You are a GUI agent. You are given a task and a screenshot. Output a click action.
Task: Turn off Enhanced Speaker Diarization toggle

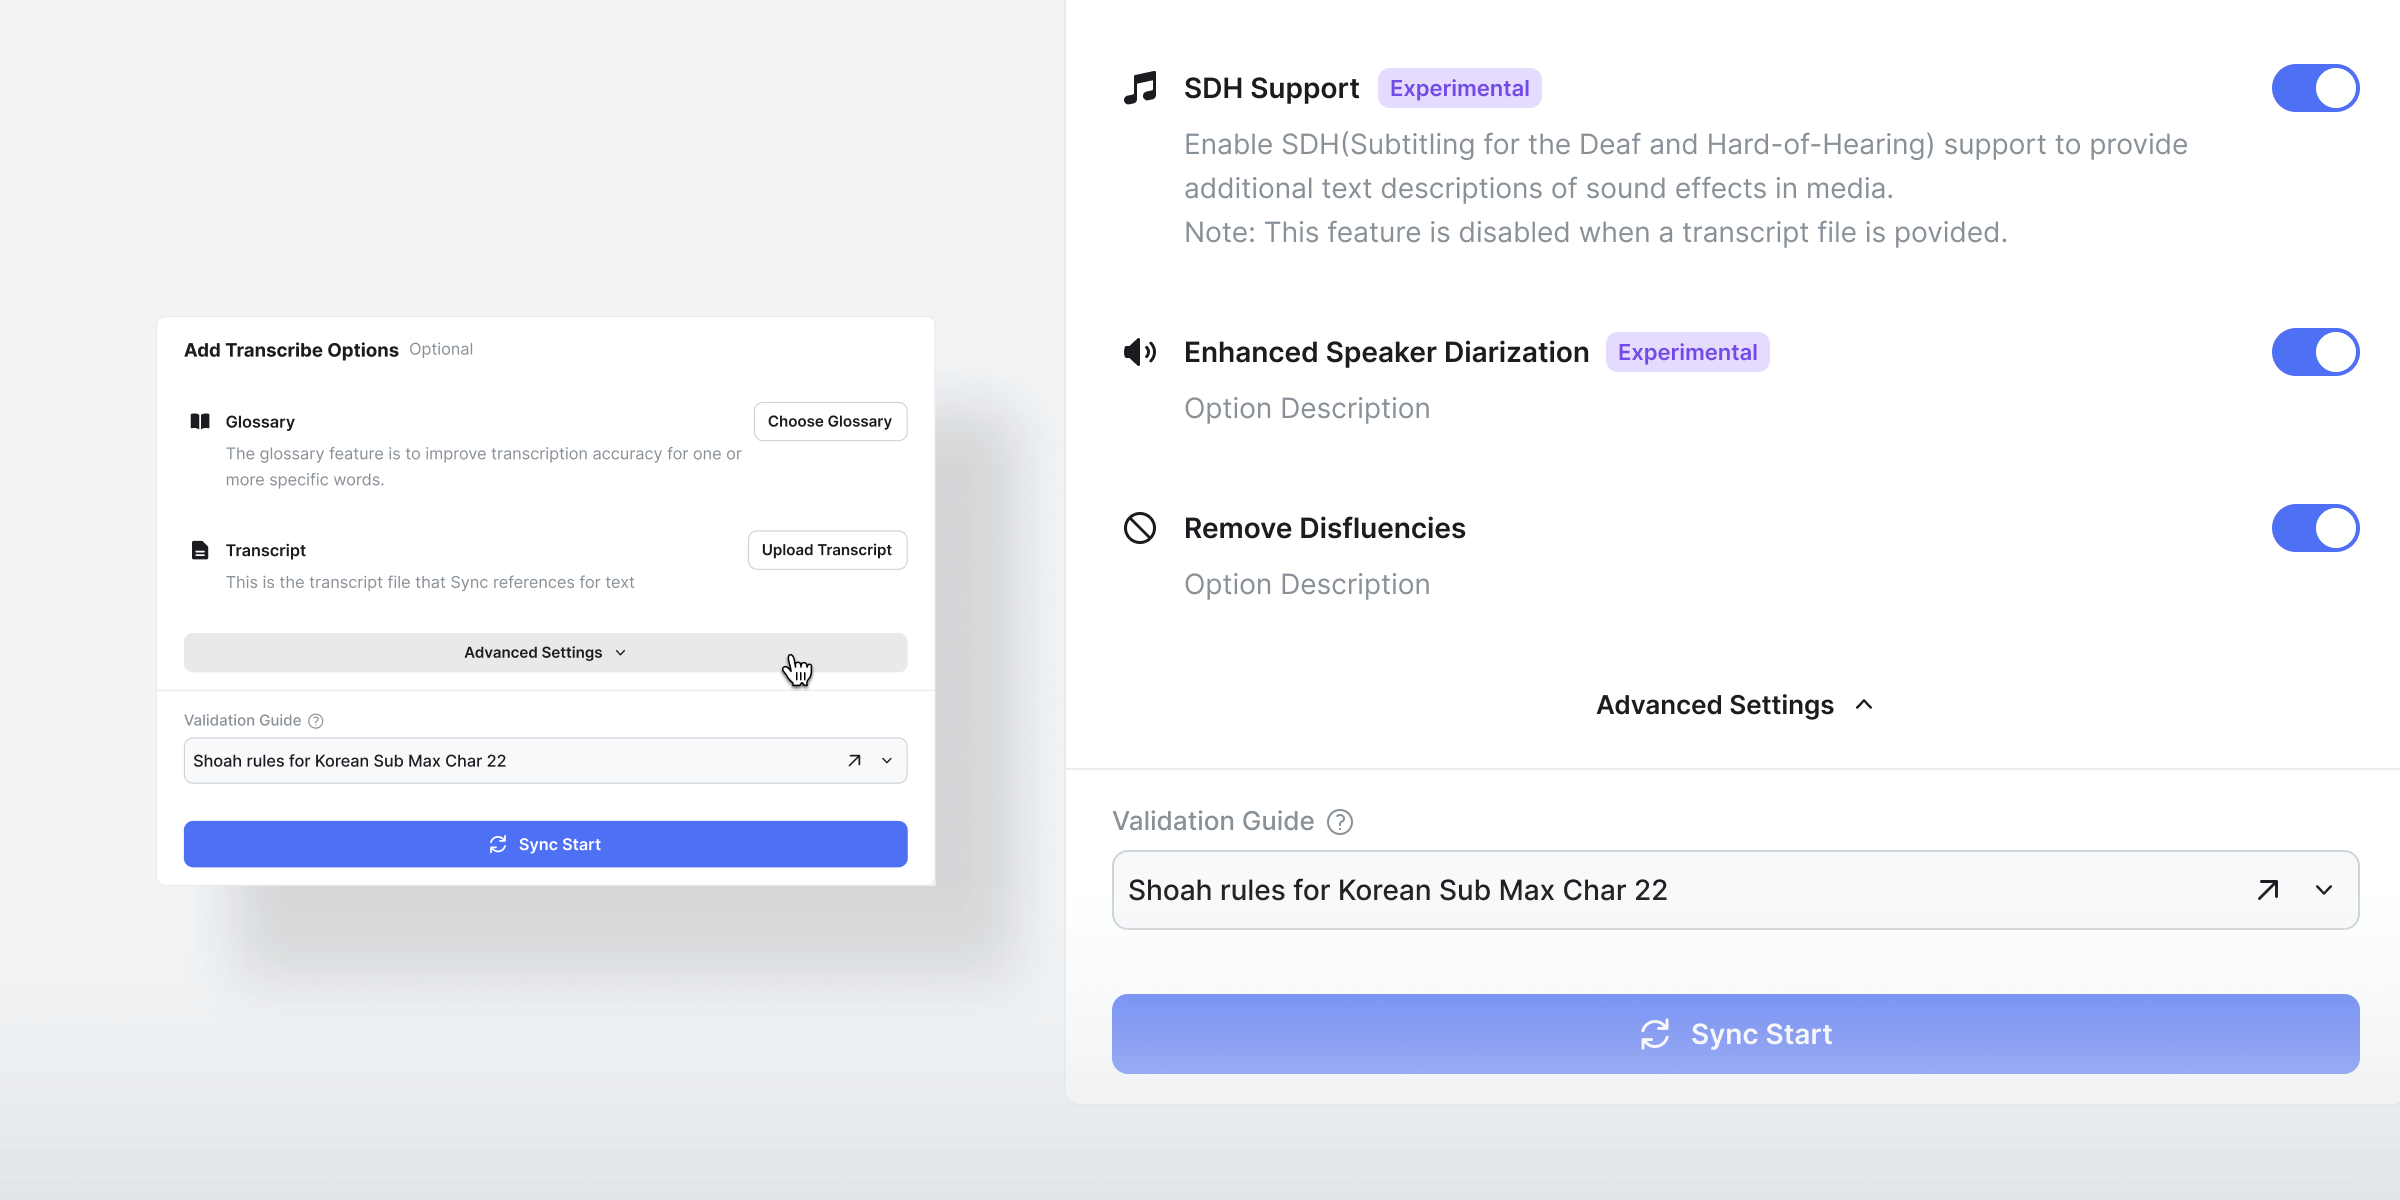tap(2315, 352)
